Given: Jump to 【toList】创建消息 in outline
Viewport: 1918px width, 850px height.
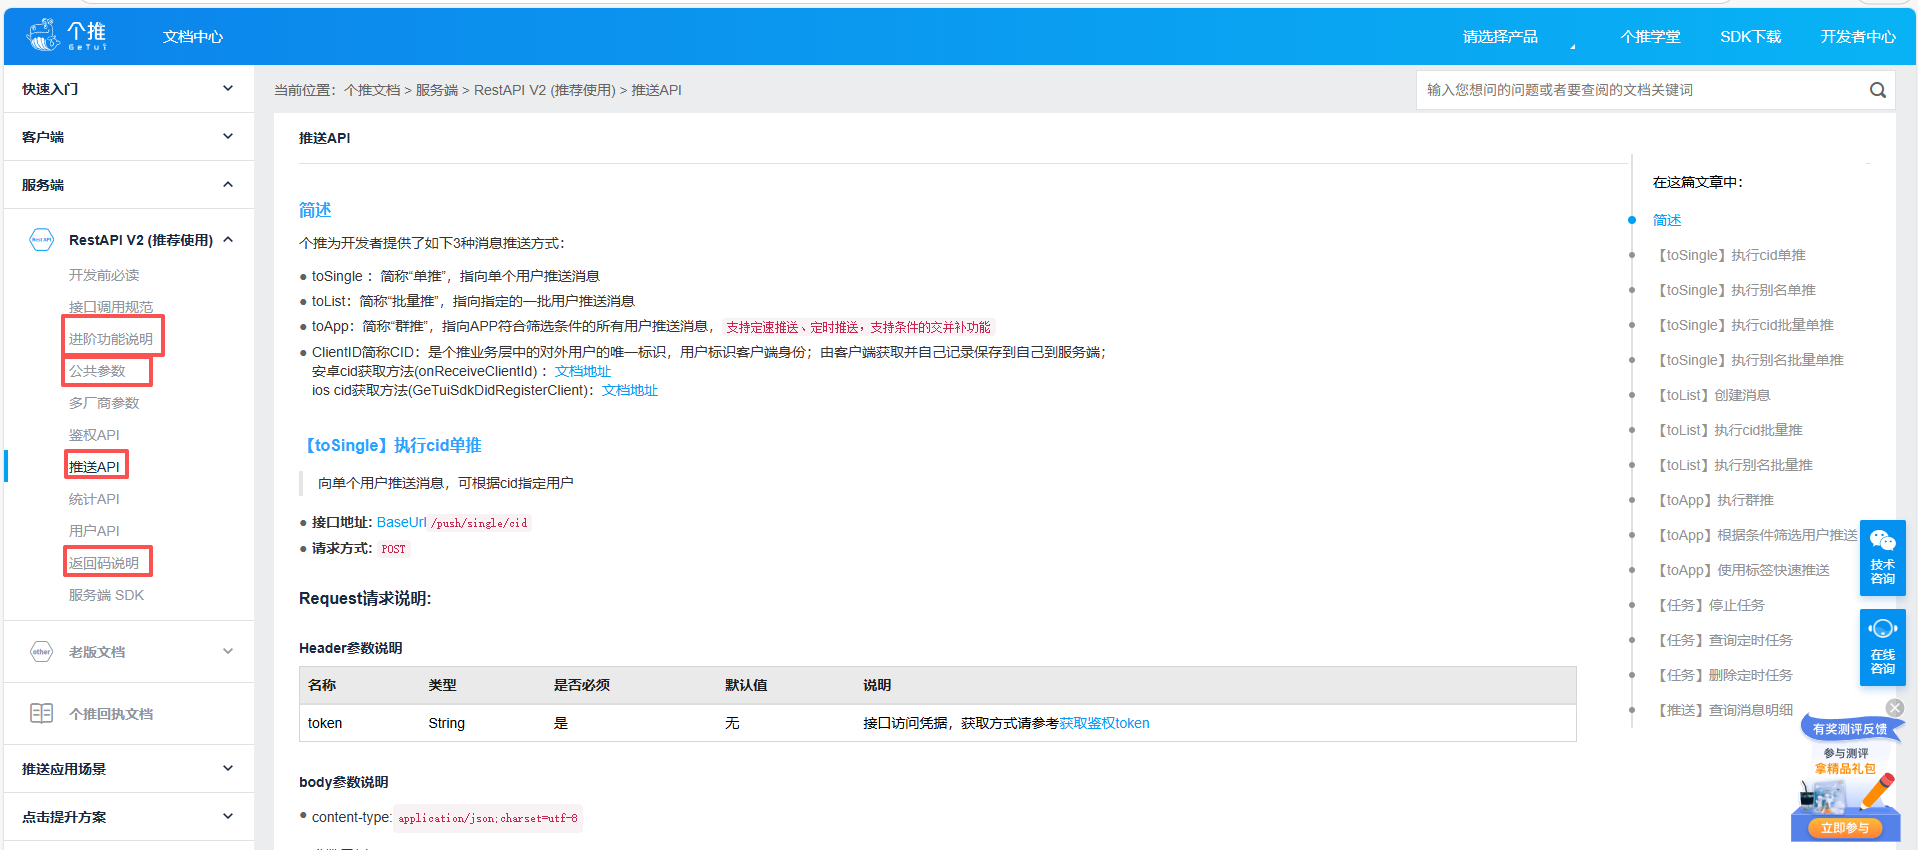Looking at the screenshot, I should click(1711, 395).
